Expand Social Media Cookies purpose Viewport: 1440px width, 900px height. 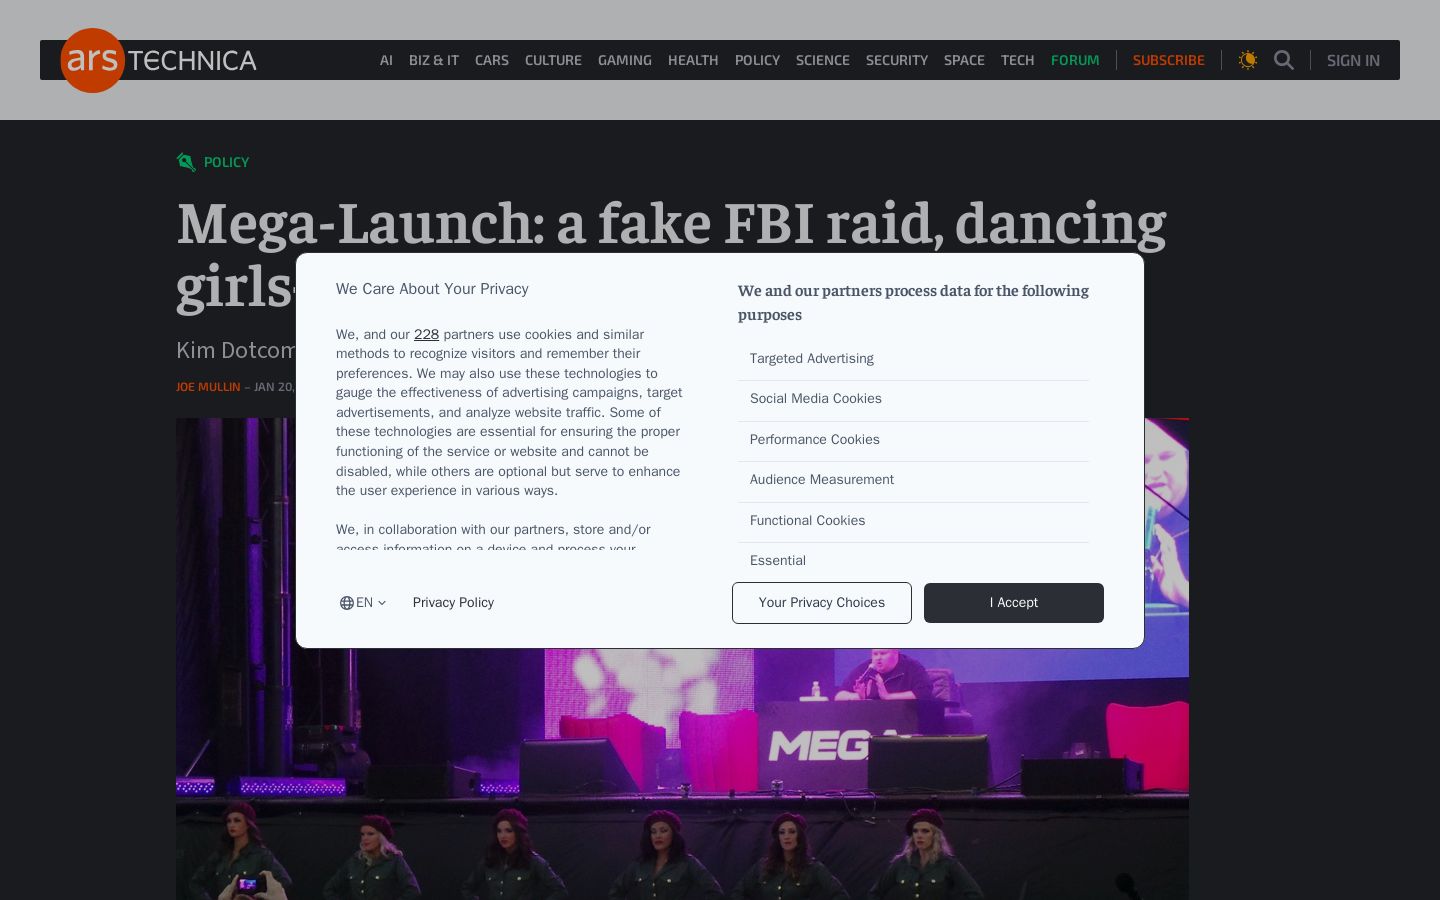pyautogui.click(x=913, y=399)
